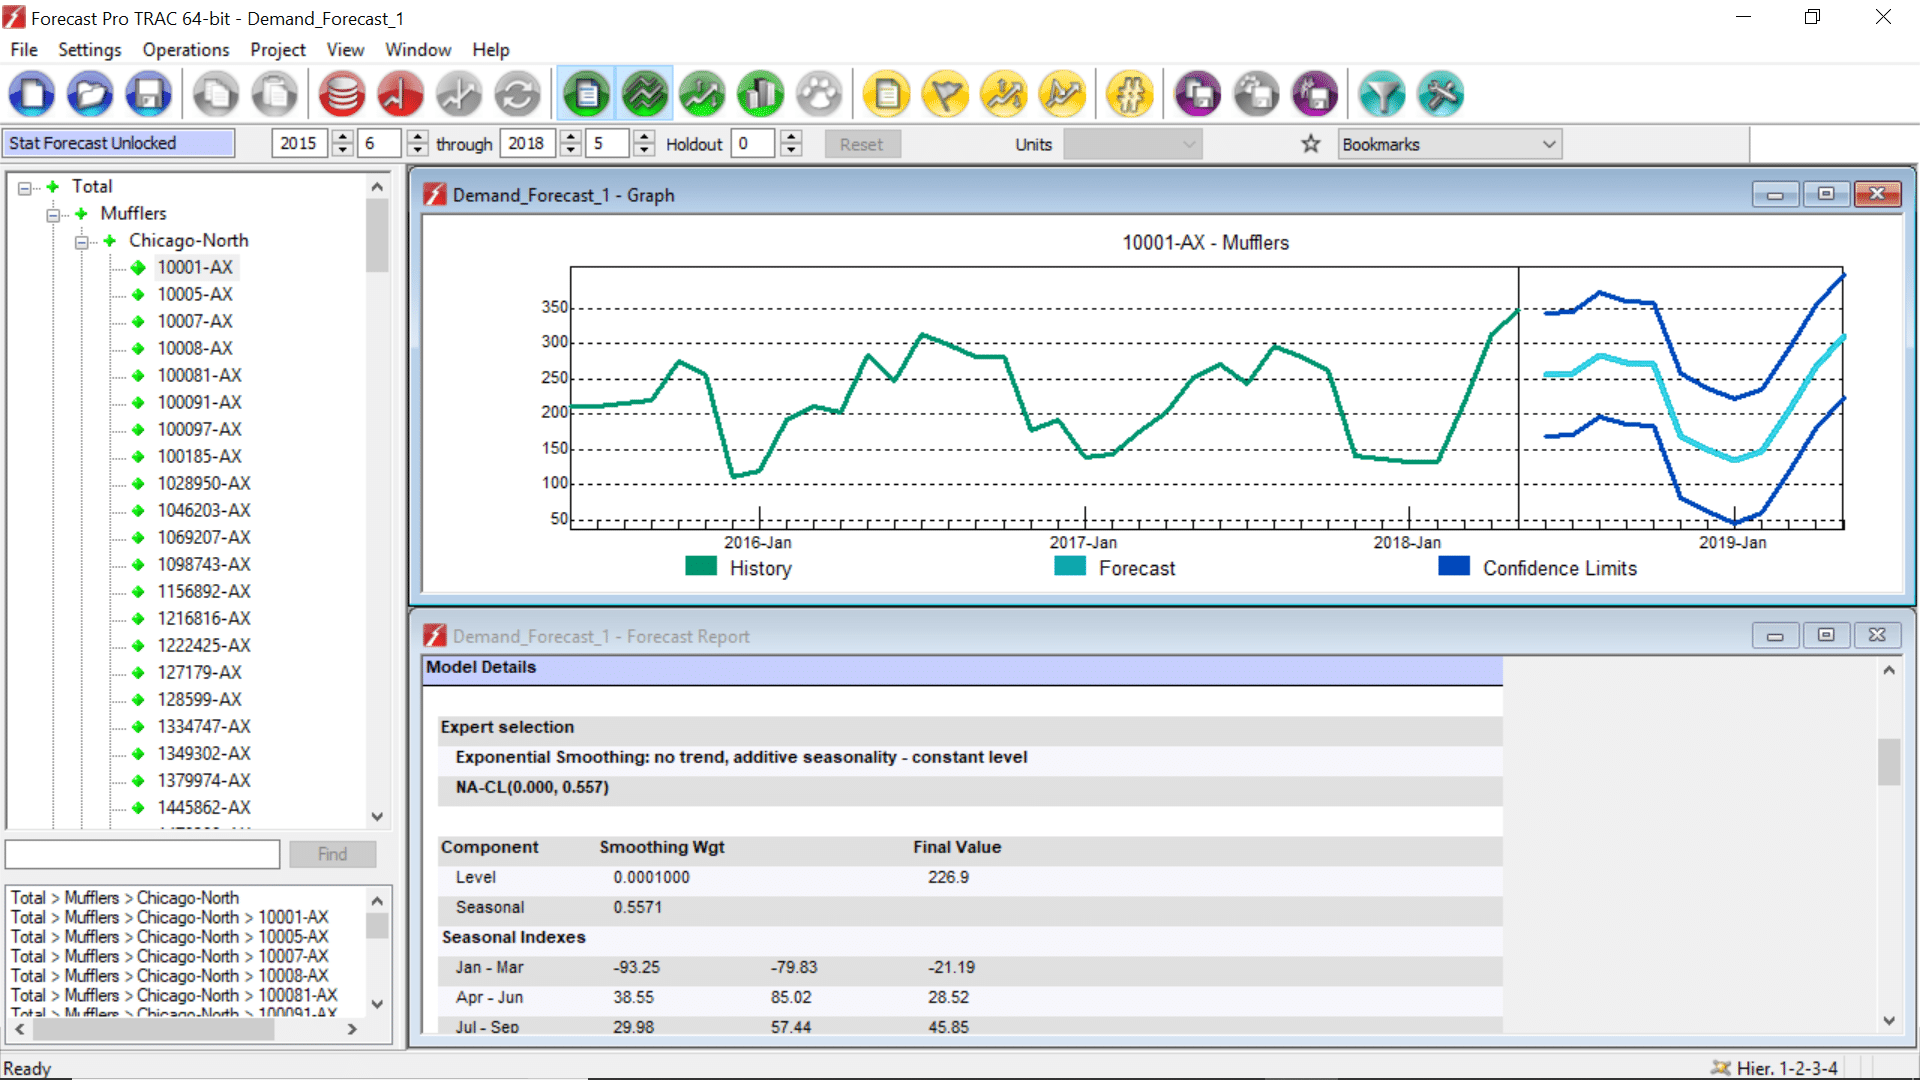
Task: Click the Save project icon
Action: coord(147,93)
